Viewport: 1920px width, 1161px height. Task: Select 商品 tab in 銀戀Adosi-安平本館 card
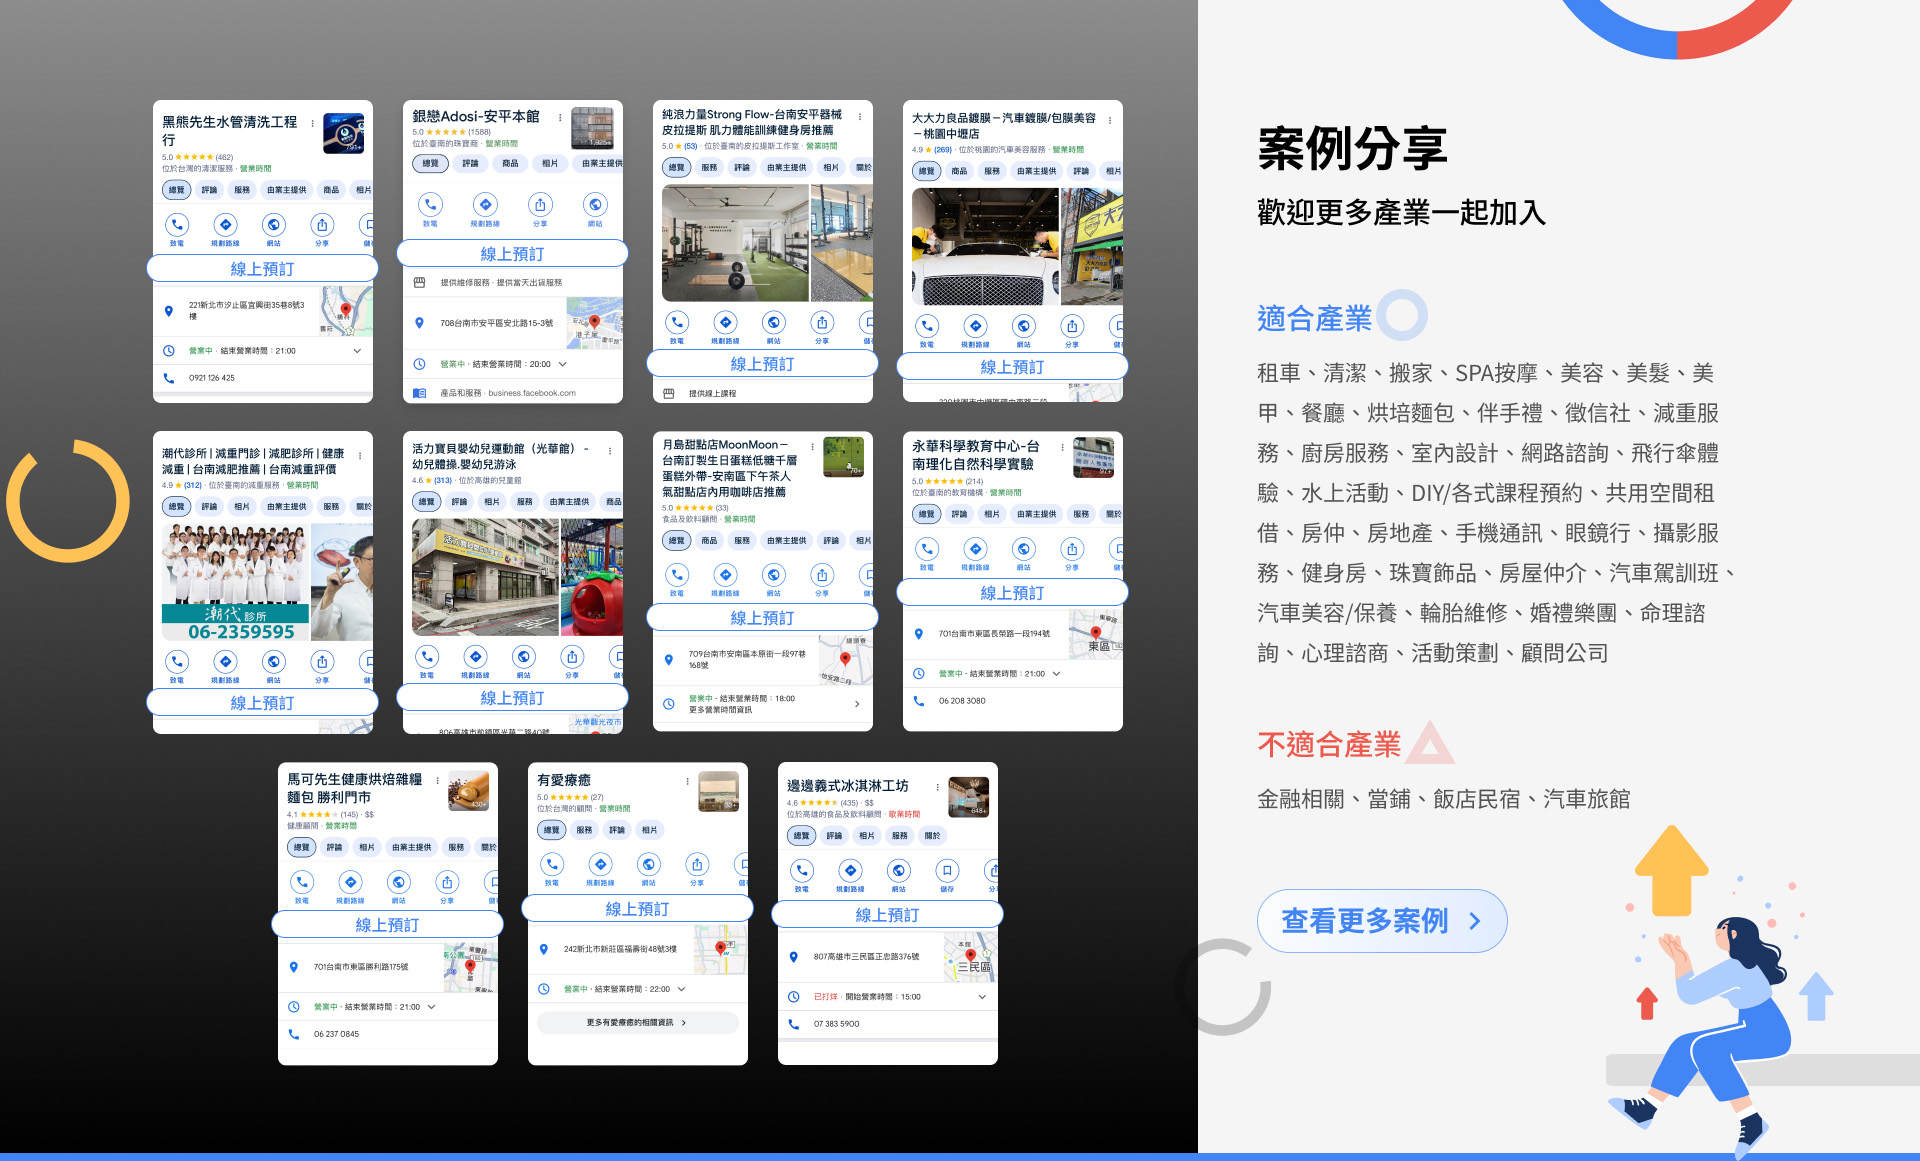pyautogui.click(x=510, y=163)
